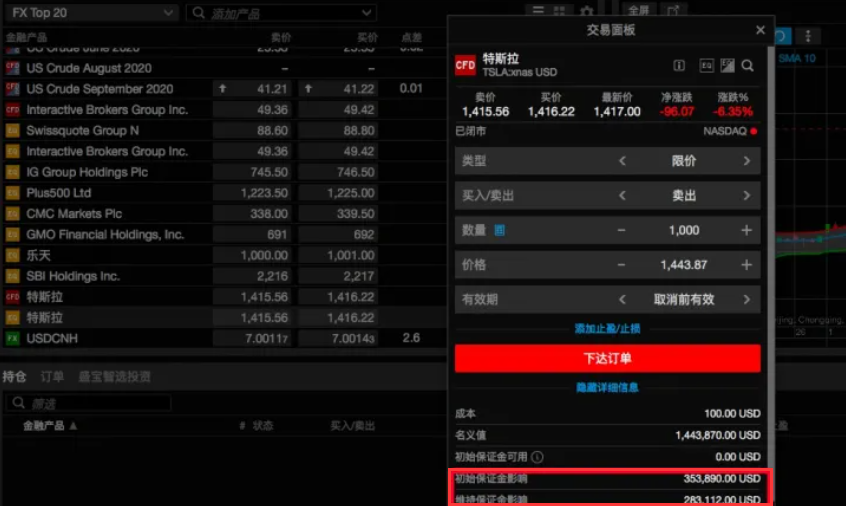Click the stock icon for 乐天 row
Image resolution: width=846 pixels, height=506 pixels.
click(12, 255)
